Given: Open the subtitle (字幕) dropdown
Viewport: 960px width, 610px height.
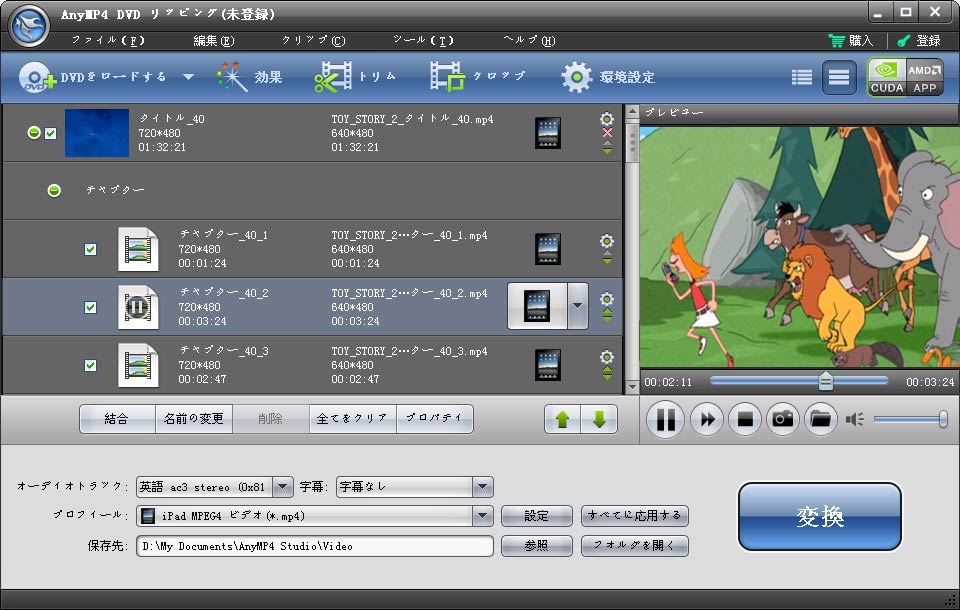Looking at the screenshot, I should tap(482, 487).
